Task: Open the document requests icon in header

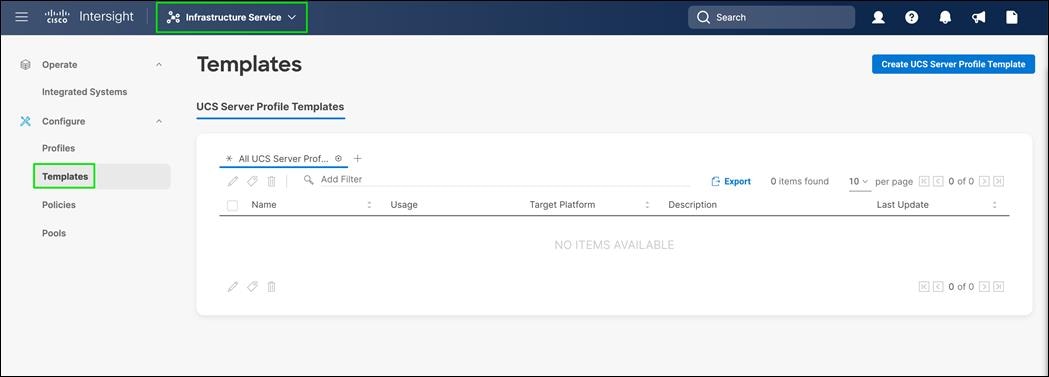Action: pos(1012,17)
